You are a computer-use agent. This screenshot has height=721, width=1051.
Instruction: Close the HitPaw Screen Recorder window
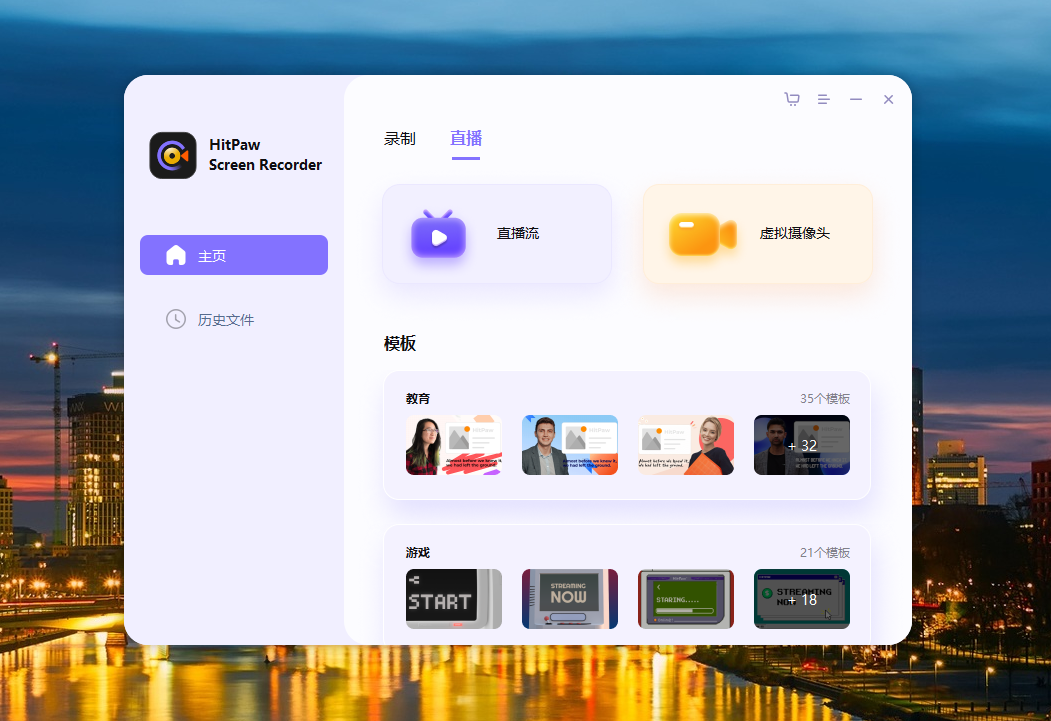click(888, 99)
